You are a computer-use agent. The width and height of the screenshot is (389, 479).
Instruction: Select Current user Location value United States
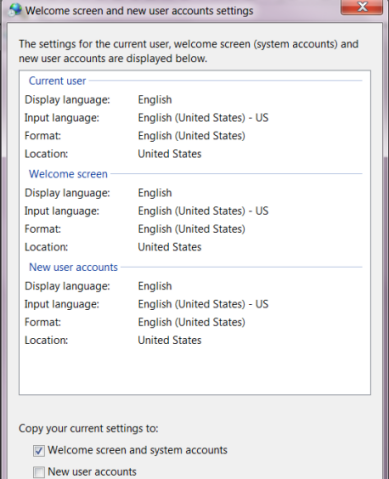pos(170,154)
